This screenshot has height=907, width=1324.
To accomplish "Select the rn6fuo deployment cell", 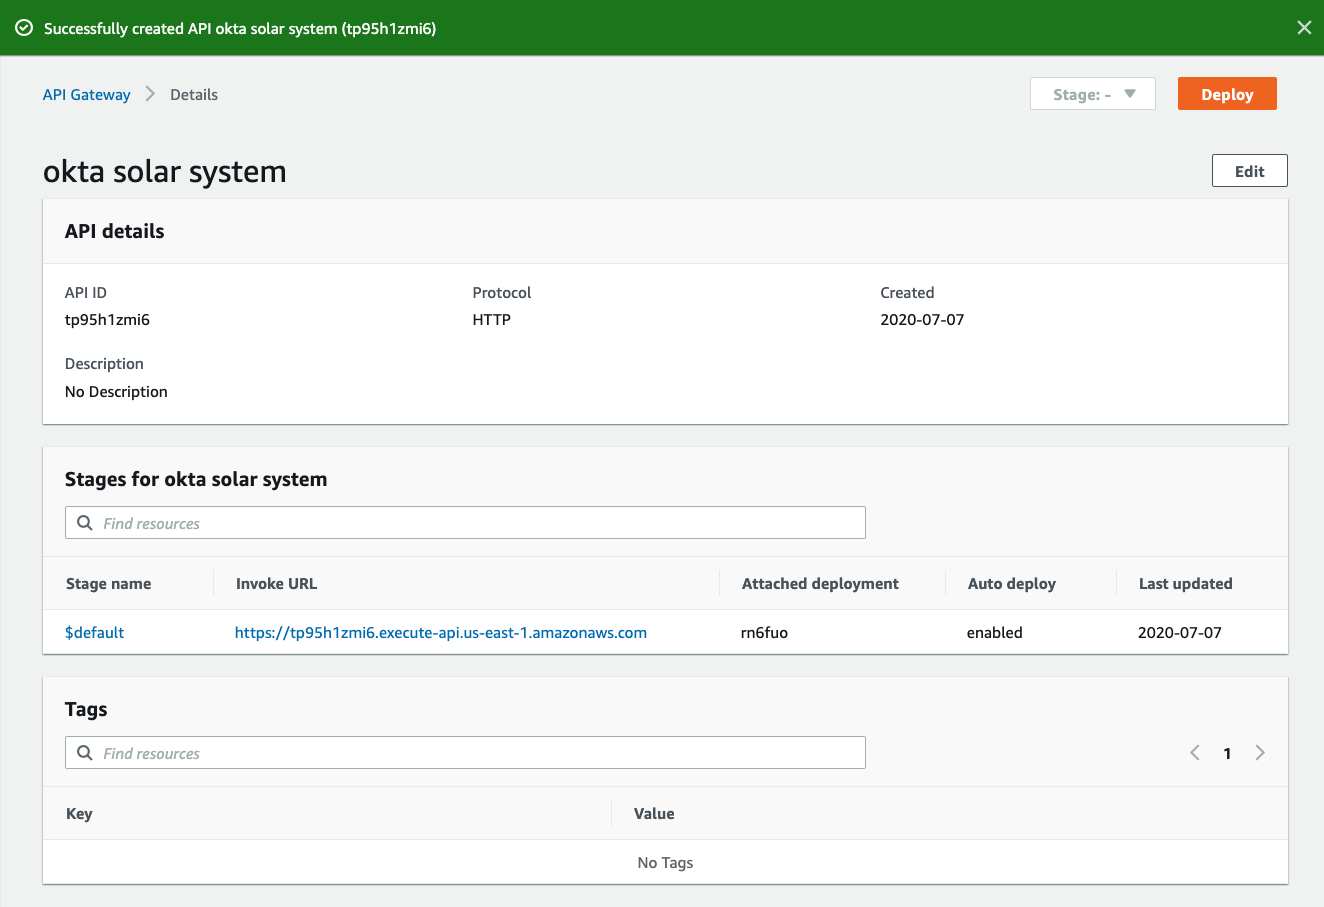I will point(764,633).
